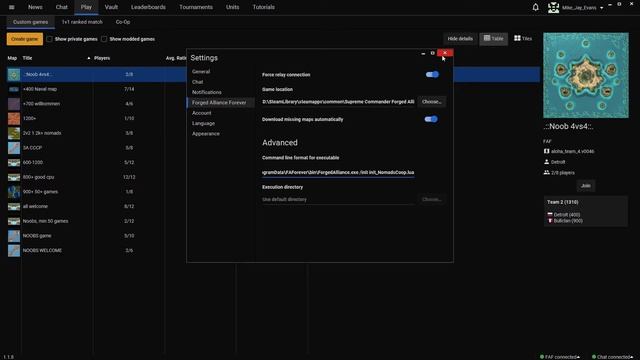Click map thumbnail of all welcome
Screen dimensions: 640x360
click(x=14, y=206)
